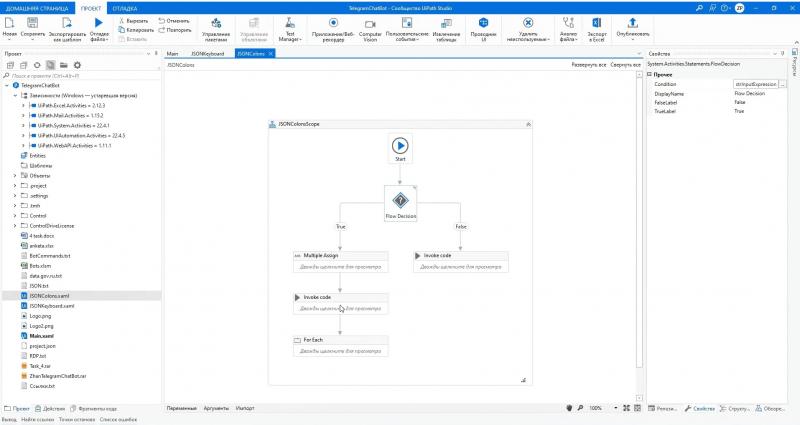This screenshot has height=425, width=800.
Task: Launch App/Web Recorder
Action: click(333, 29)
